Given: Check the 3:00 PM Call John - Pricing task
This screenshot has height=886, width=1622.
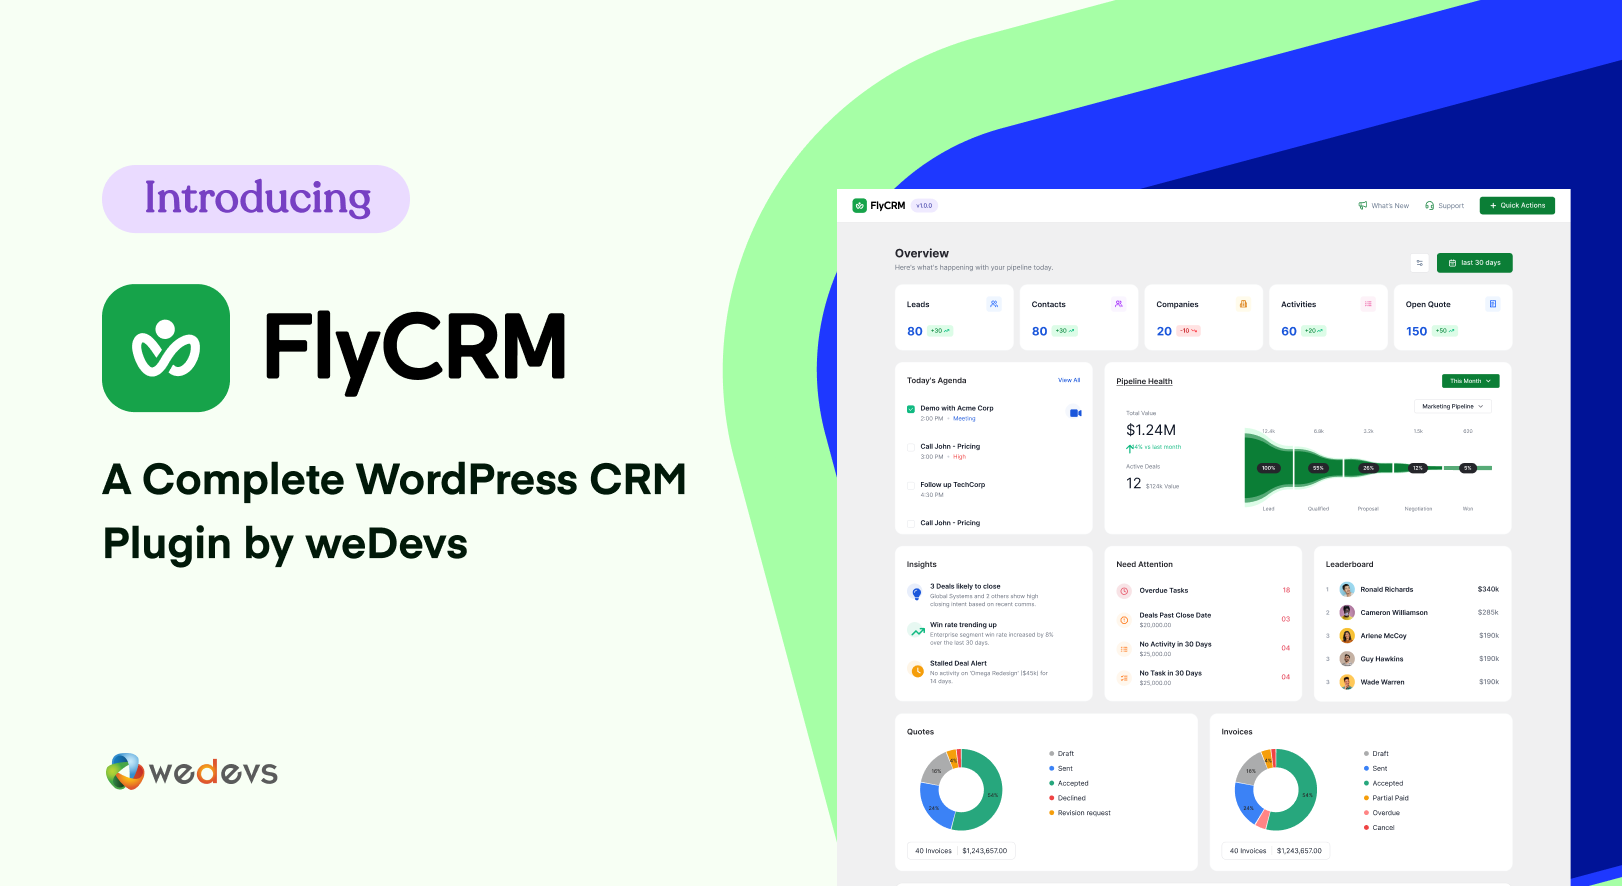Looking at the screenshot, I should pos(911,447).
